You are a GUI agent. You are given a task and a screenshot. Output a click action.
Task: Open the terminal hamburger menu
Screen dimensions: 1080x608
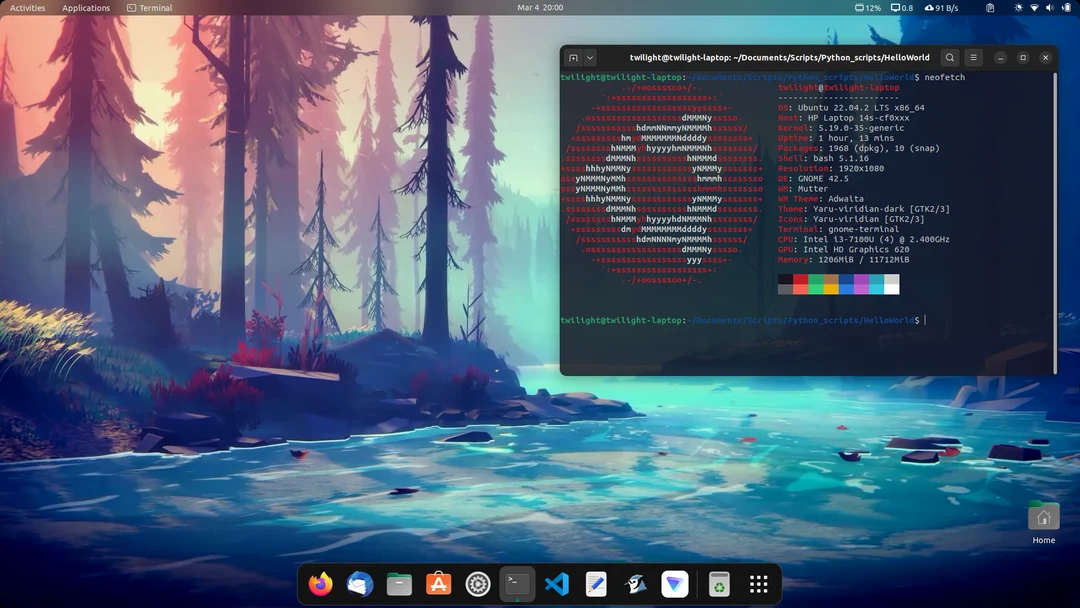click(973, 57)
